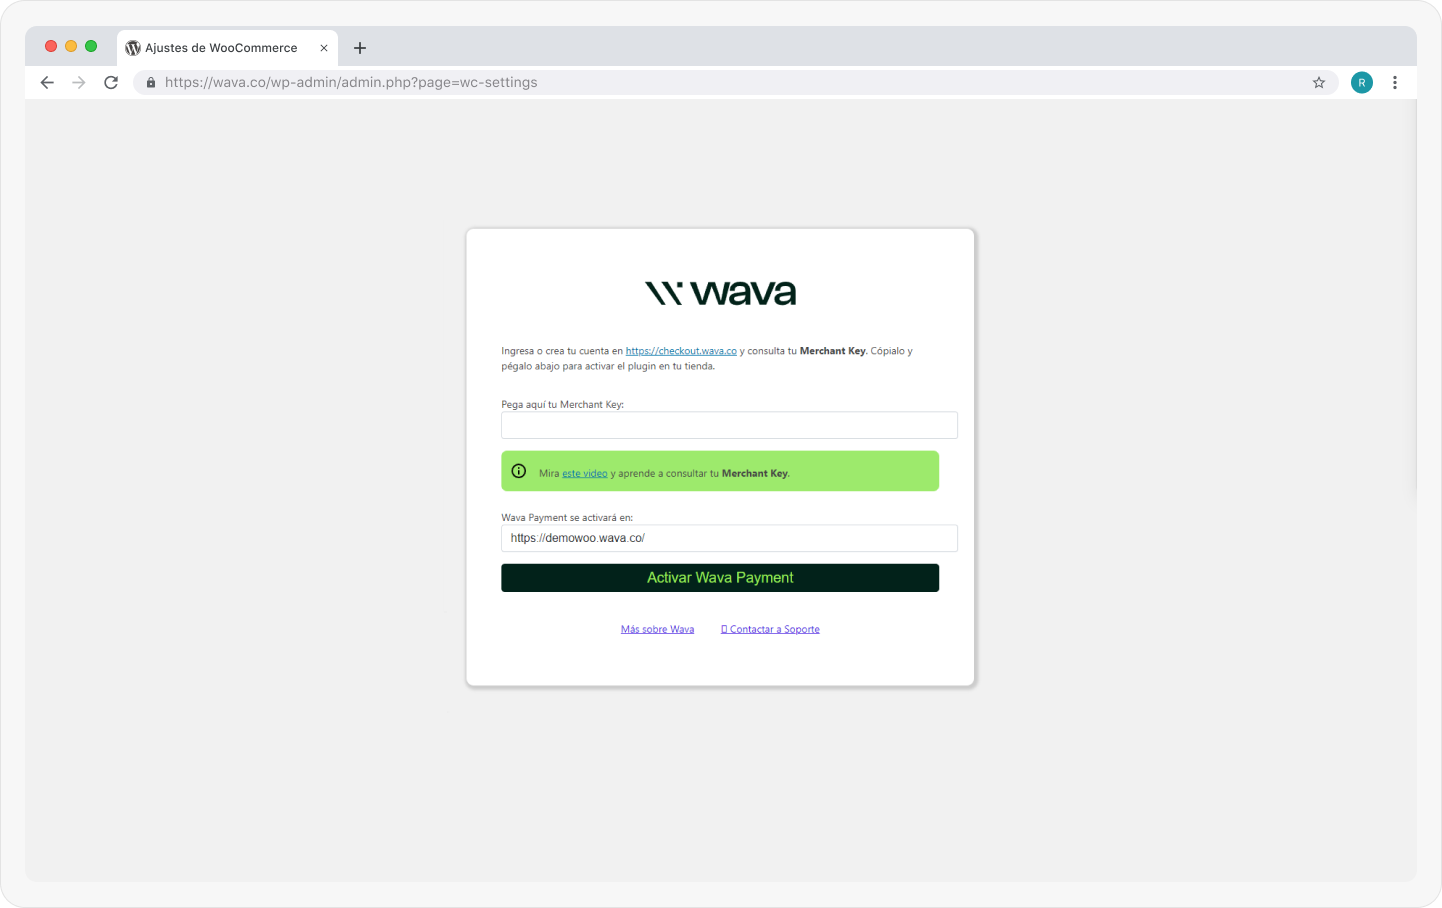1442x908 pixels.
Task: Open the Más sobre Wava link
Action: pyautogui.click(x=657, y=630)
